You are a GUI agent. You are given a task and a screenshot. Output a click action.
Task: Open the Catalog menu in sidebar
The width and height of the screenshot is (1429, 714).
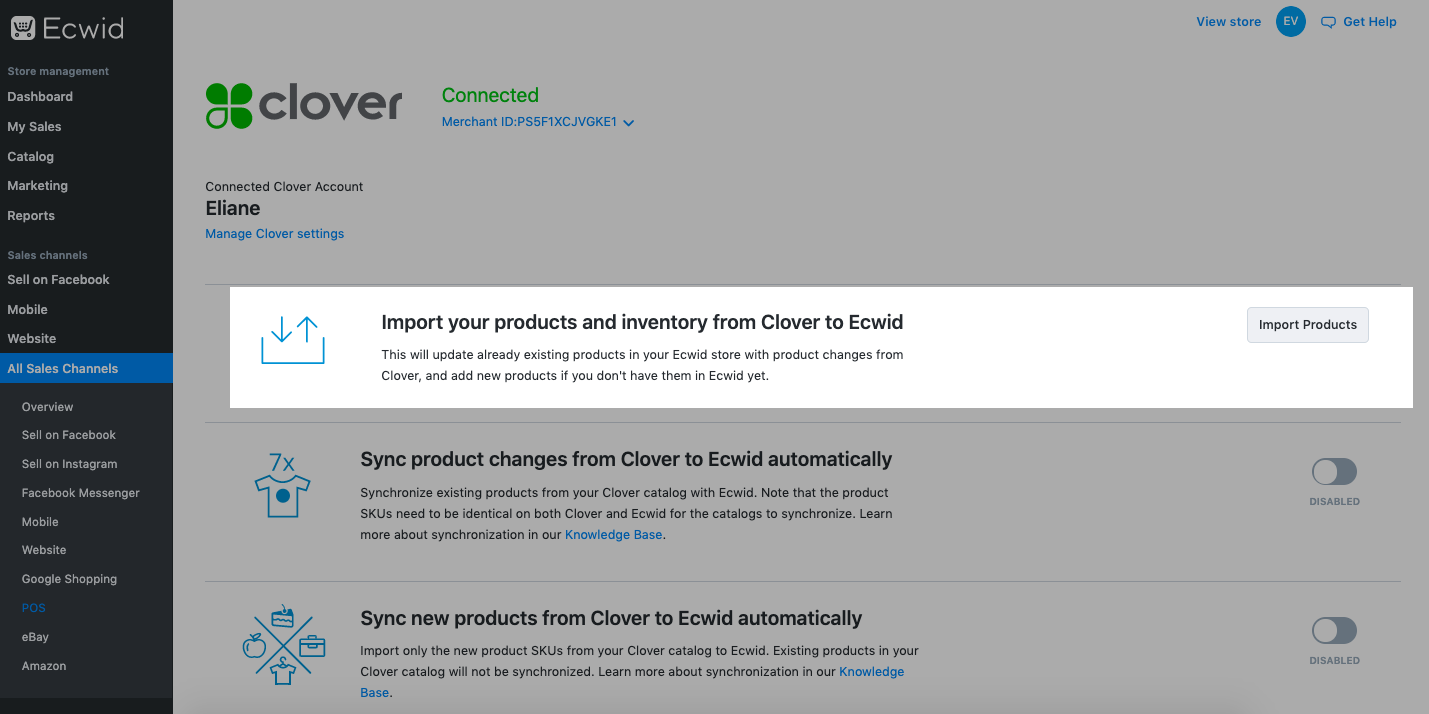[x=31, y=156]
